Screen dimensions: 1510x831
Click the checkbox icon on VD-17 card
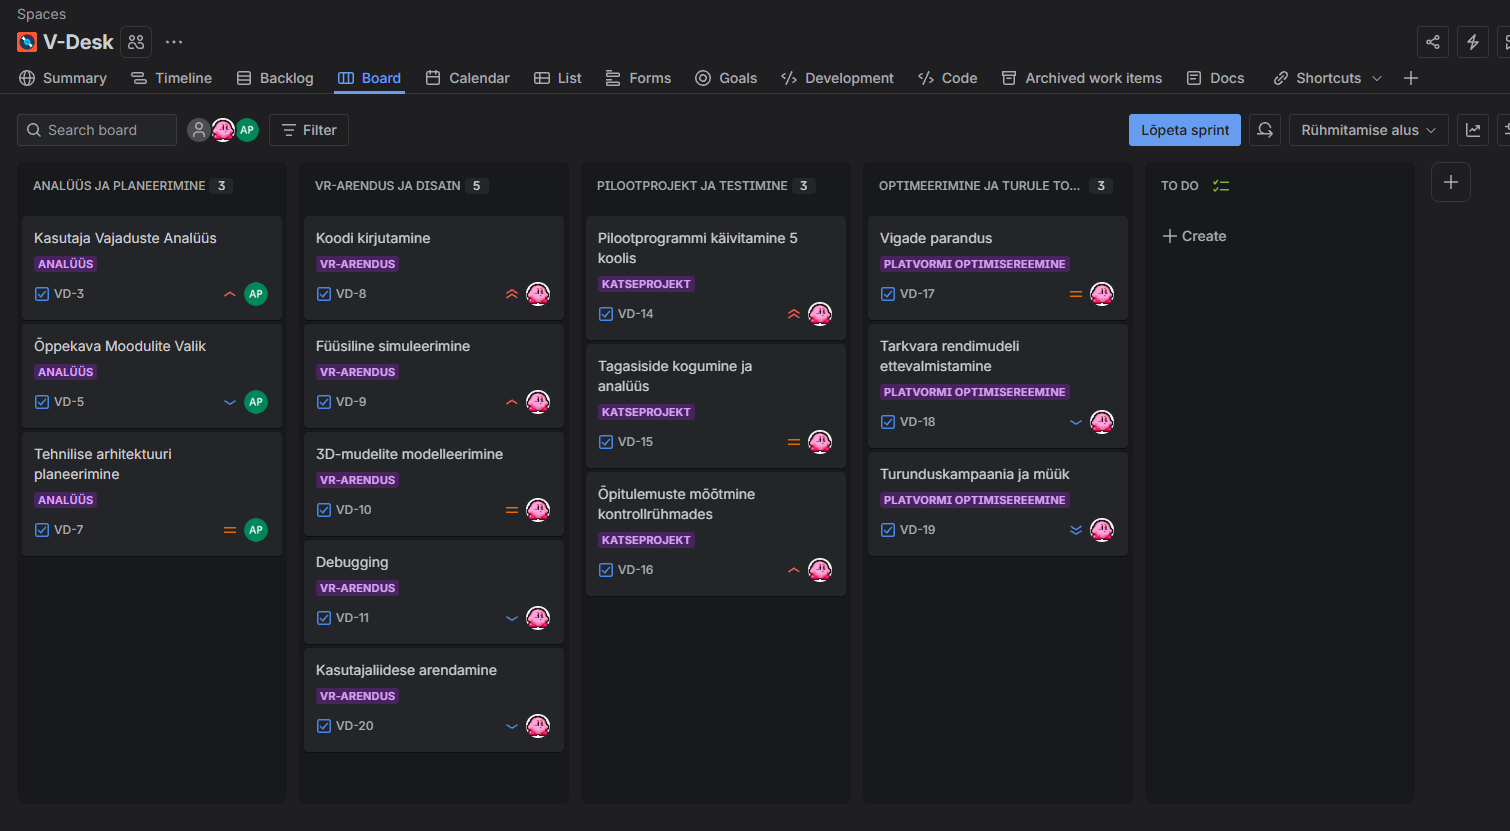pos(888,294)
